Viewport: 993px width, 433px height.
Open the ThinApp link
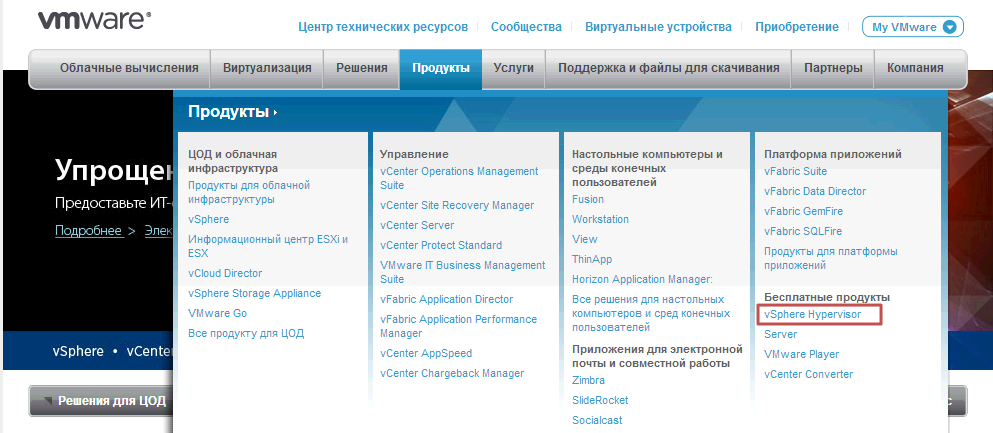tap(592, 260)
